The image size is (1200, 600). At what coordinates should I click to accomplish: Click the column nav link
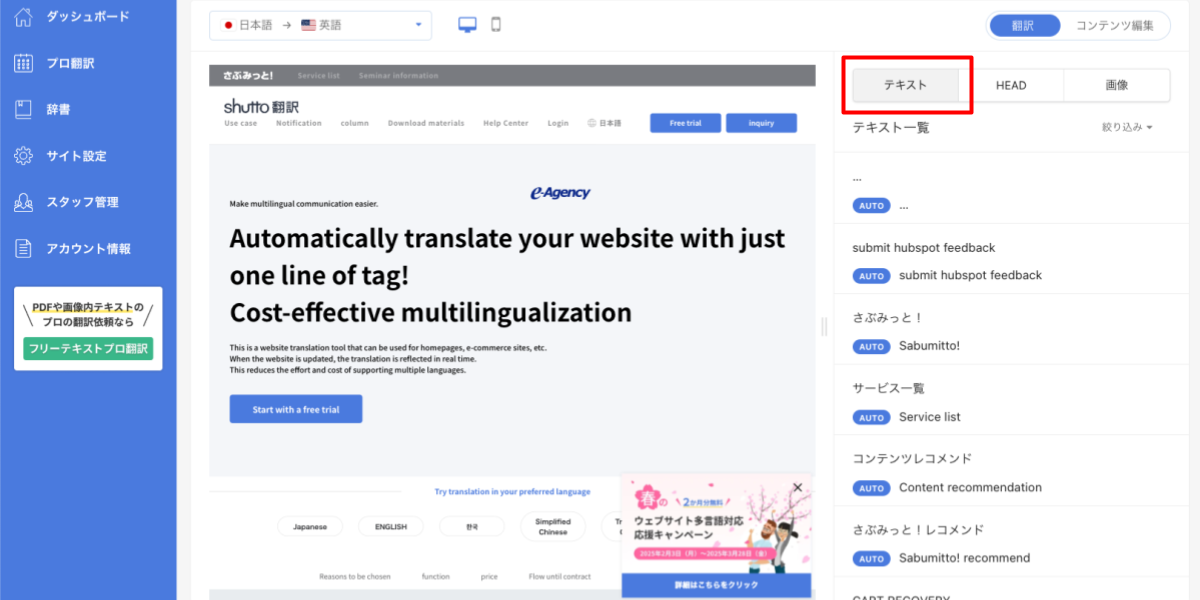click(355, 123)
